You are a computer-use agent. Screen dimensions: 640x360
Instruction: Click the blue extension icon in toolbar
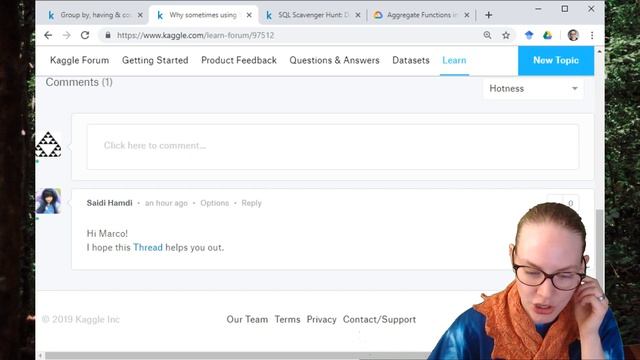(x=529, y=36)
